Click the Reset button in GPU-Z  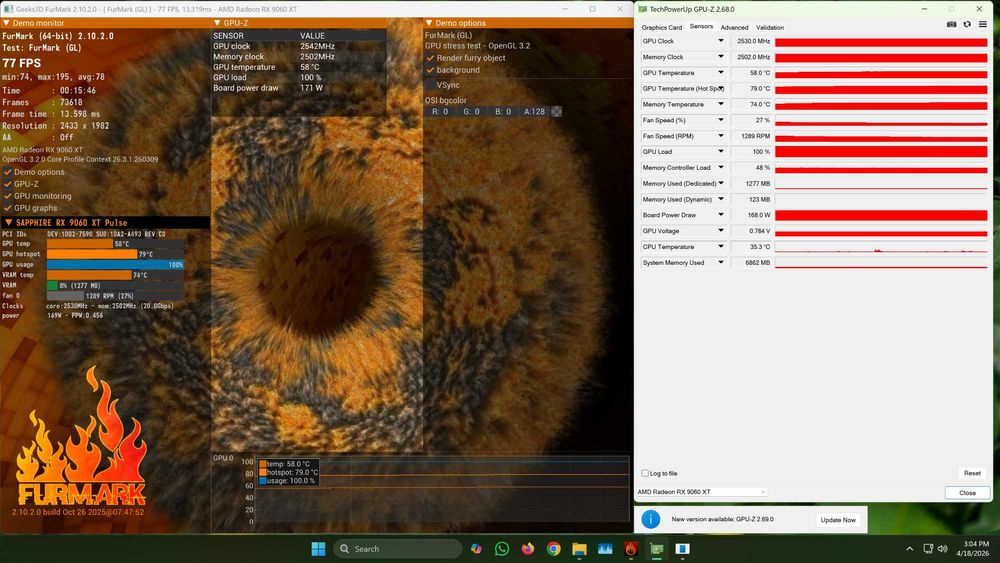pyautogui.click(x=972, y=473)
